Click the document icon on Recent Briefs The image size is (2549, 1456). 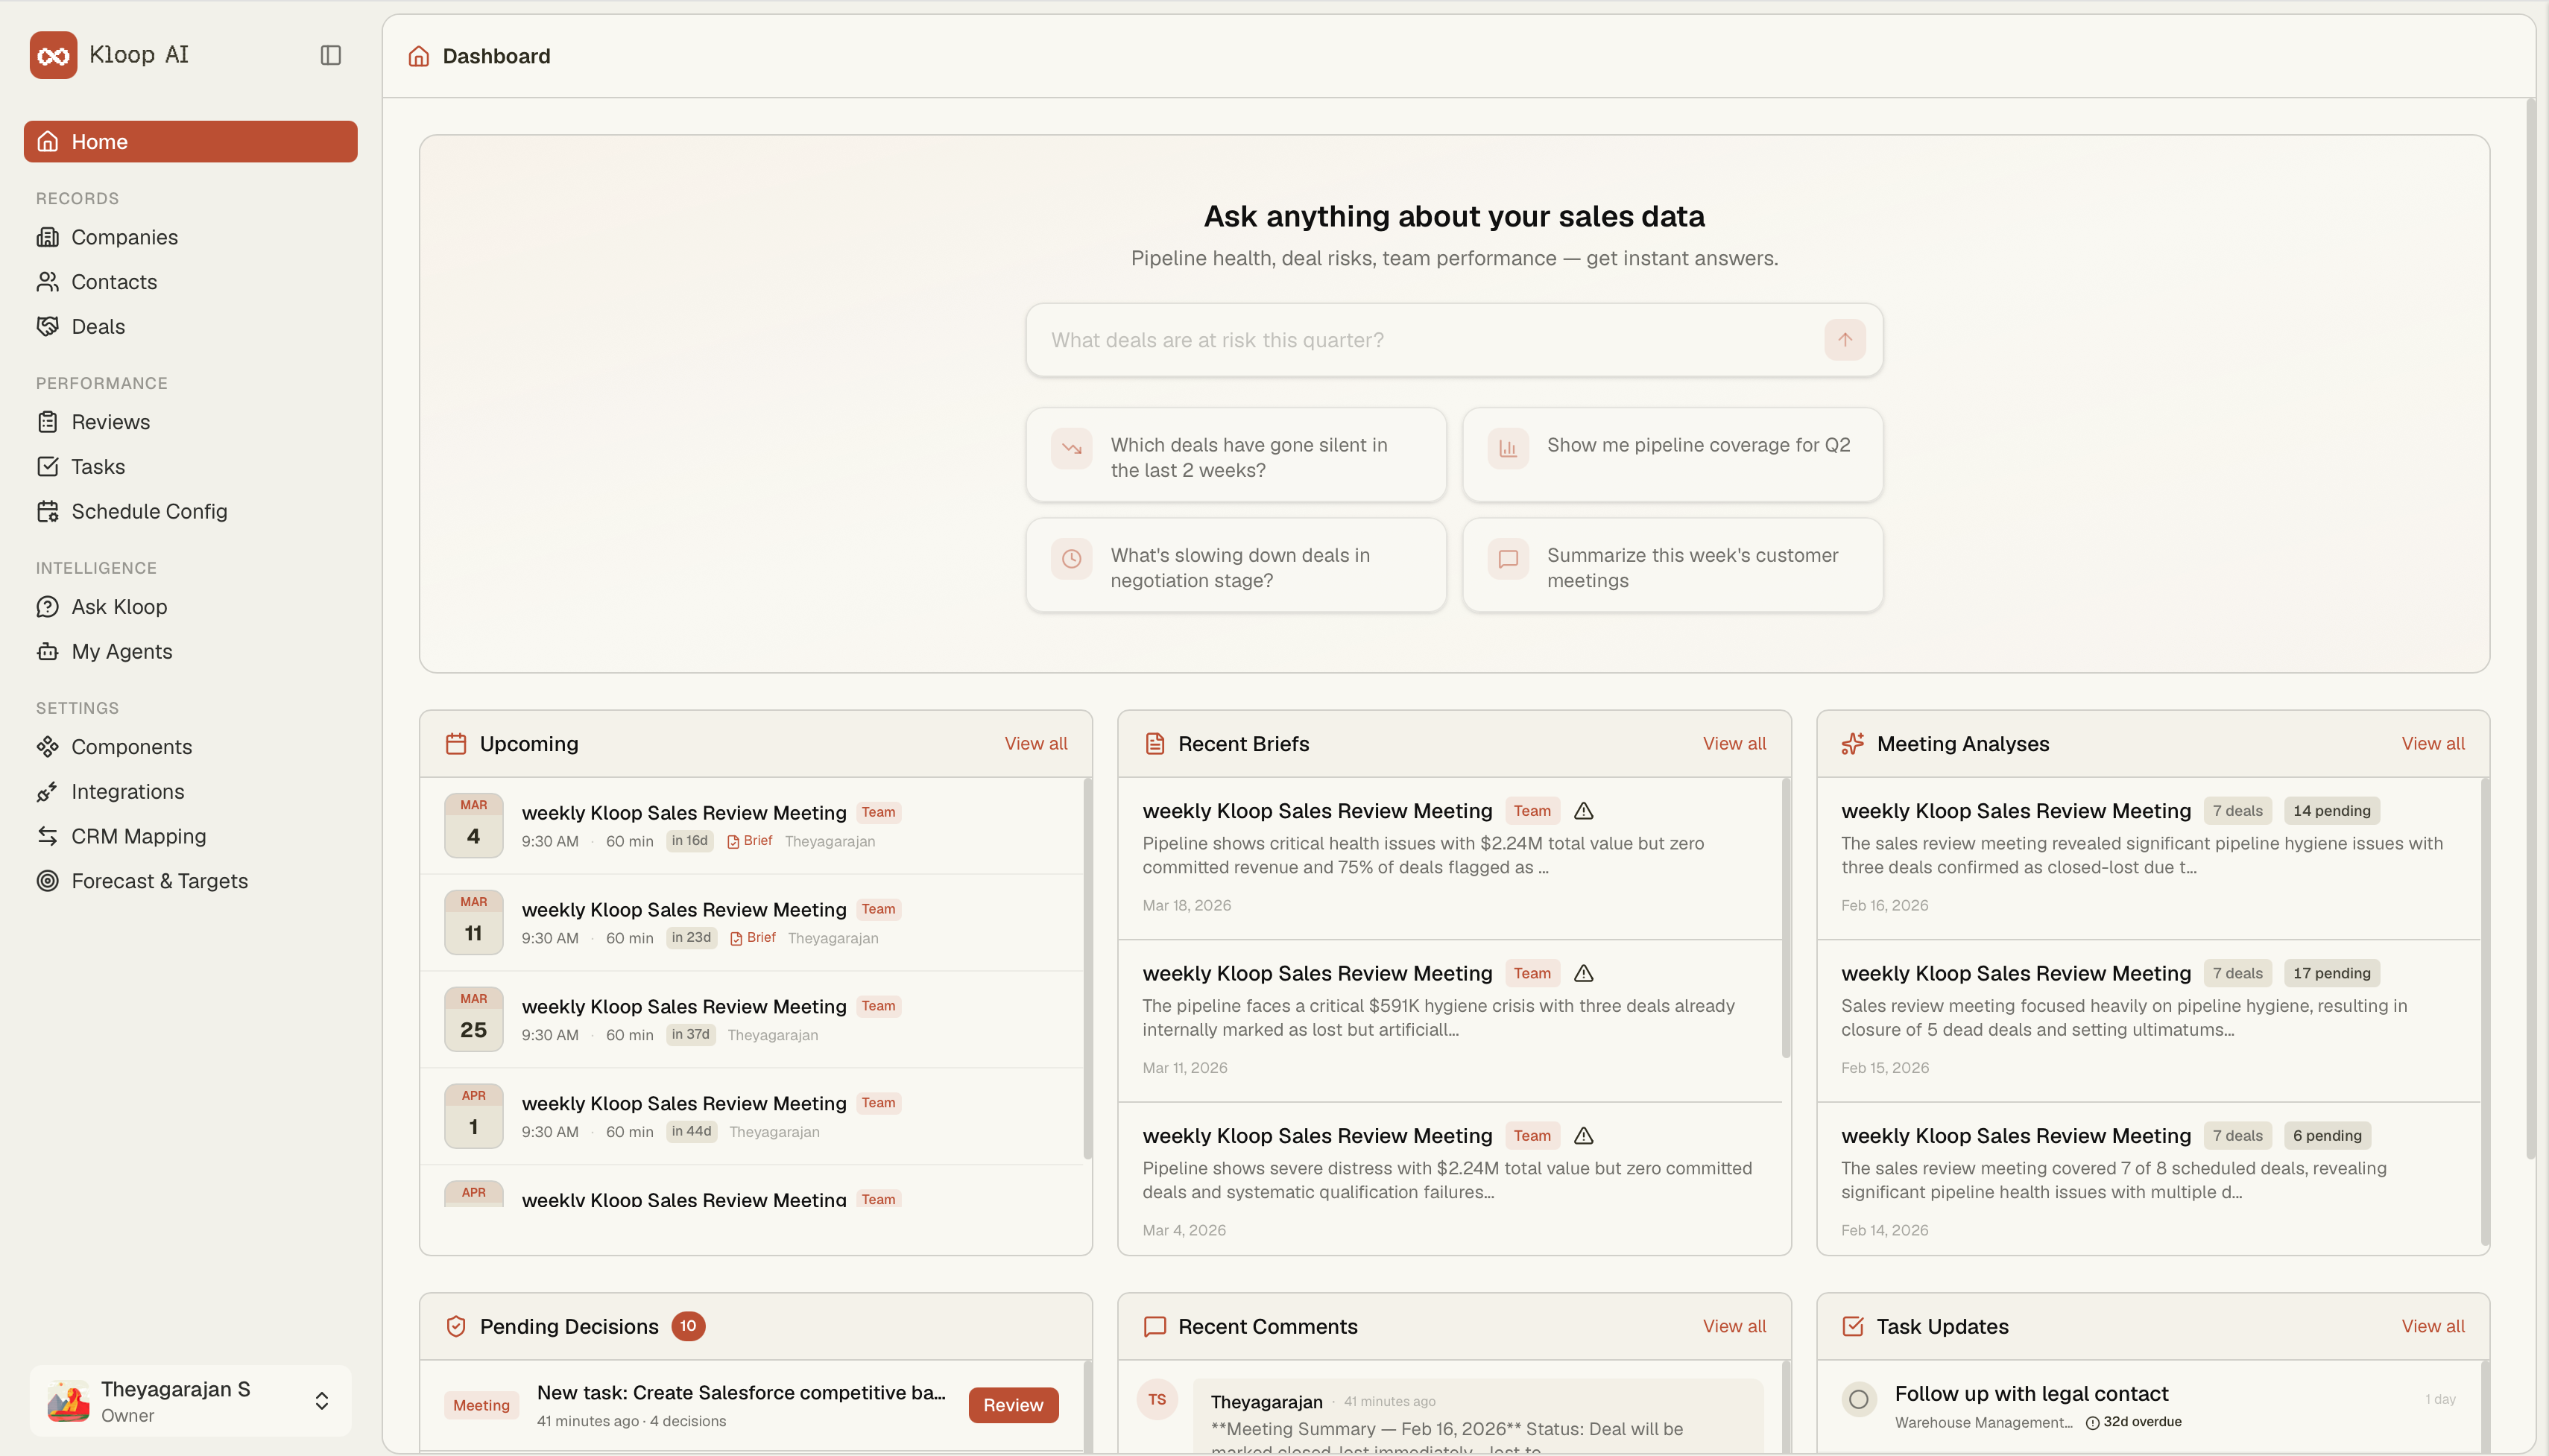(1154, 743)
